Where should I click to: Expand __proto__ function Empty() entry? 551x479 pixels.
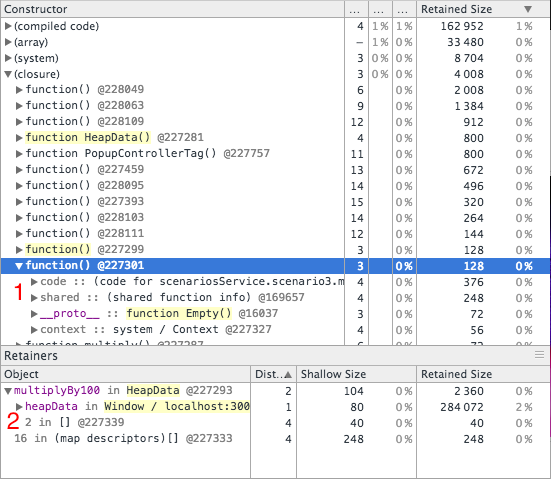[x=34, y=314]
